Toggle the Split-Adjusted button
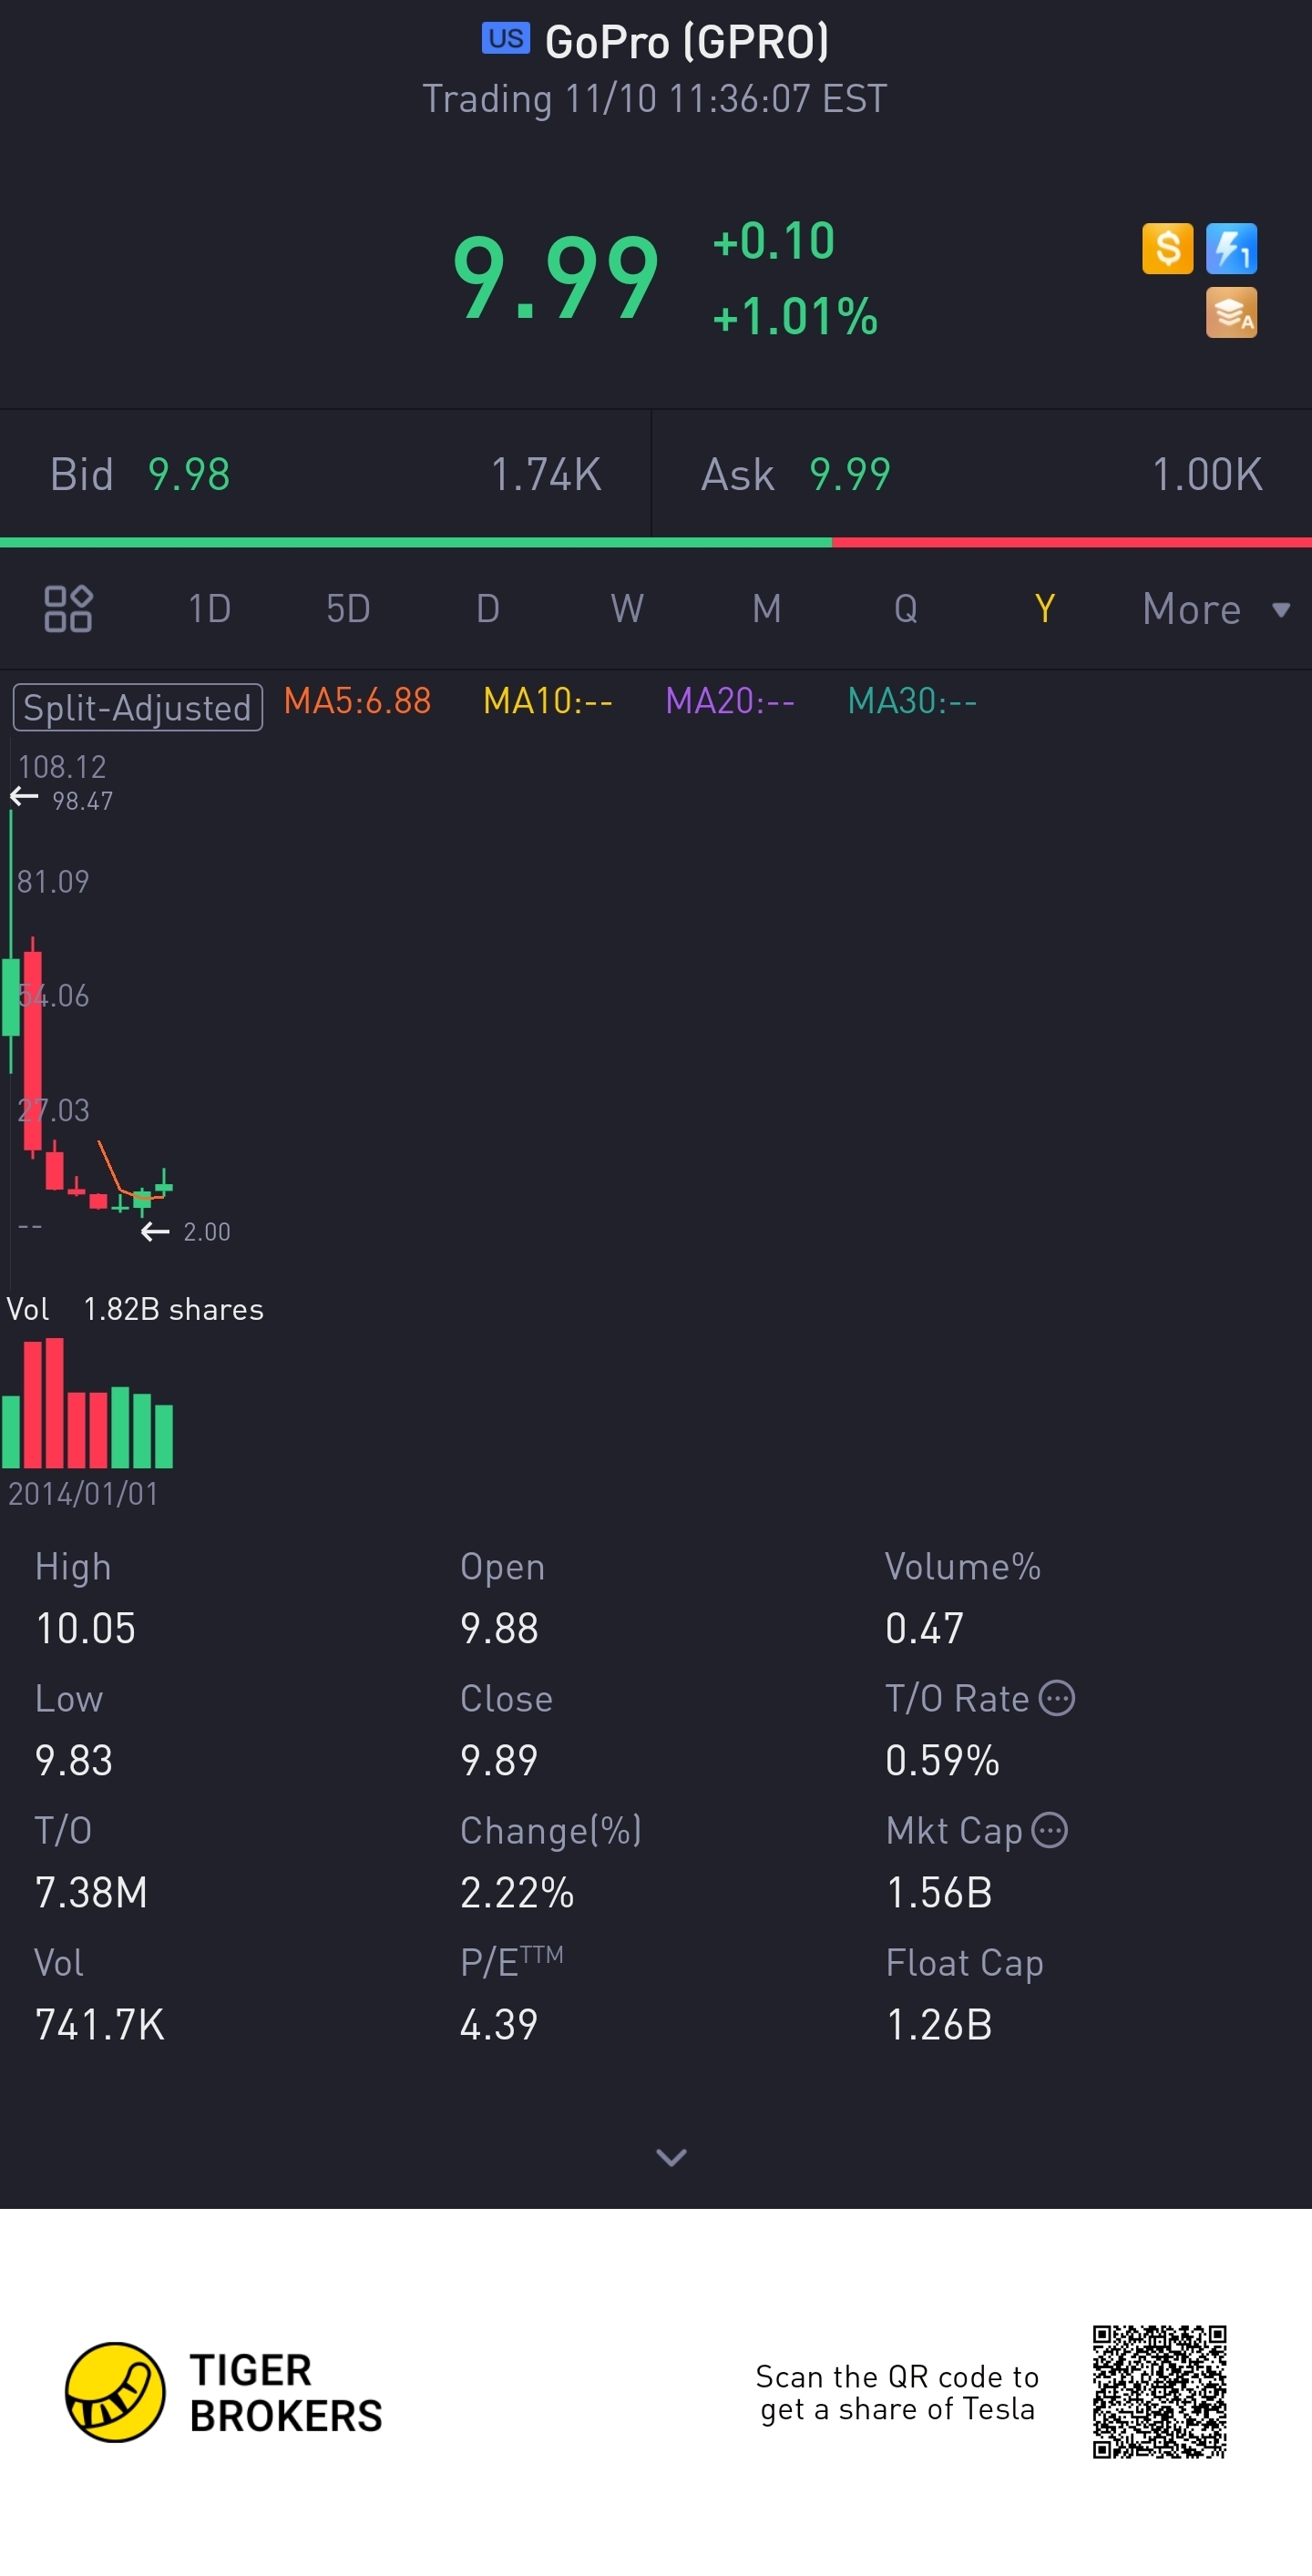The width and height of the screenshot is (1312, 2576). tap(138, 707)
